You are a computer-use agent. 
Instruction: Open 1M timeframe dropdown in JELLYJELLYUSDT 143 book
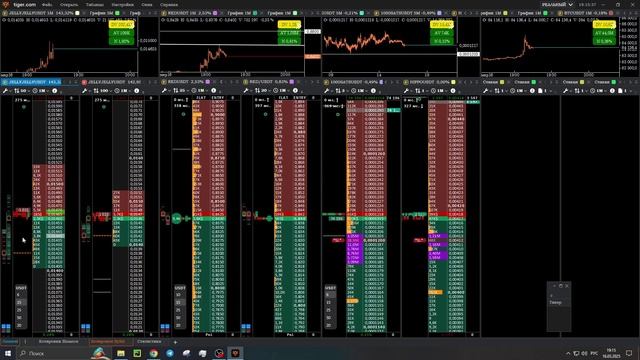[41, 91]
